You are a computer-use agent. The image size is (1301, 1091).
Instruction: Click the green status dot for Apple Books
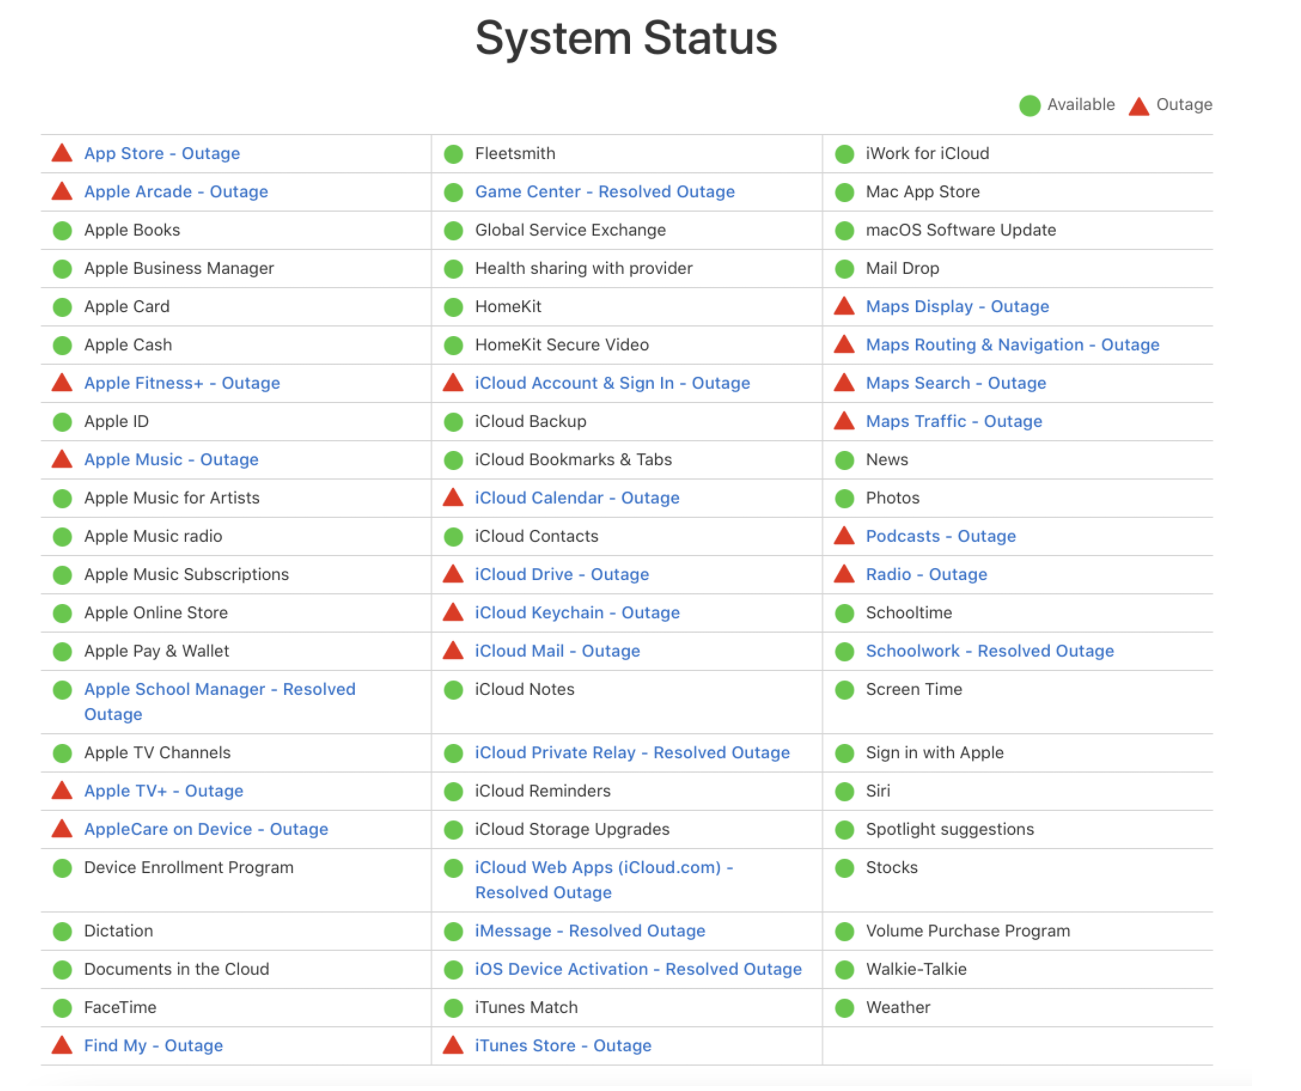pos(62,231)
